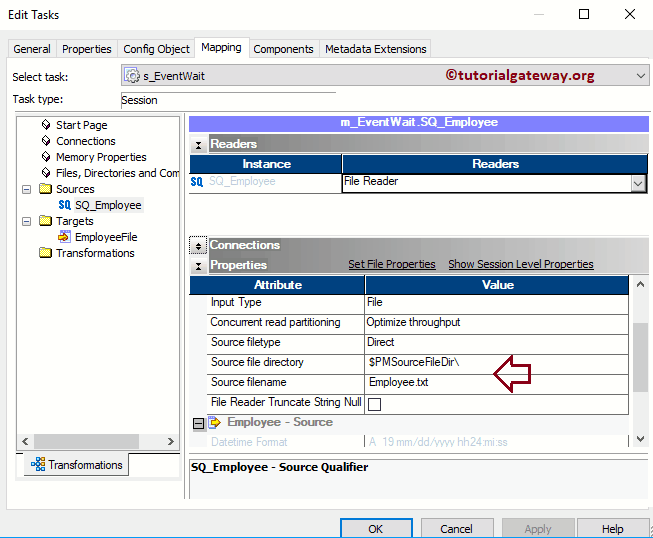Switch to the General tab

point(32,49)
